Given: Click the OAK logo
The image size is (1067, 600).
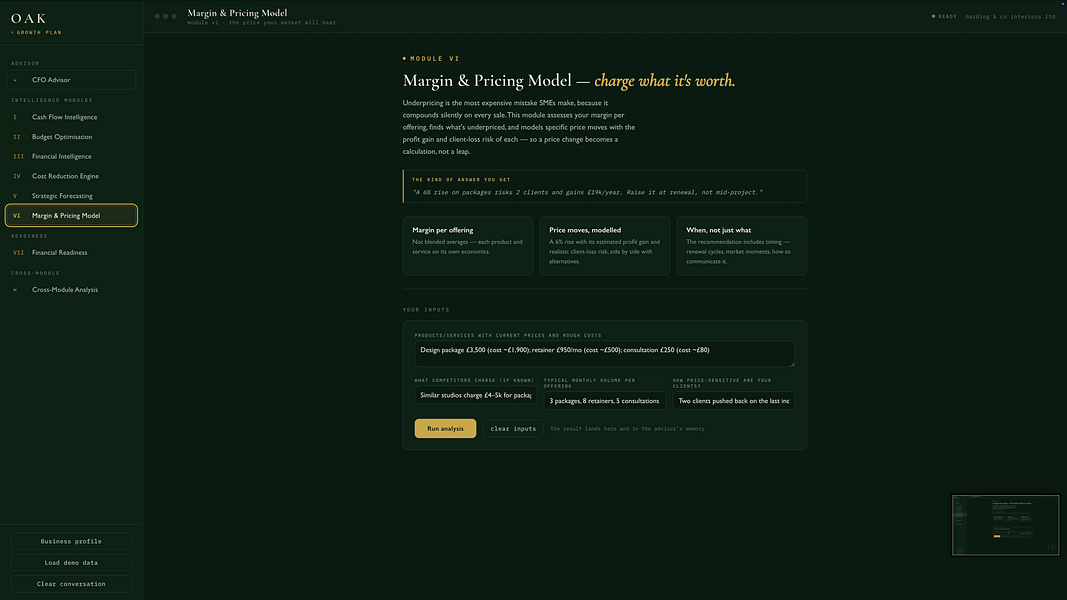Looking at the screenshot, I should (29, 19).
